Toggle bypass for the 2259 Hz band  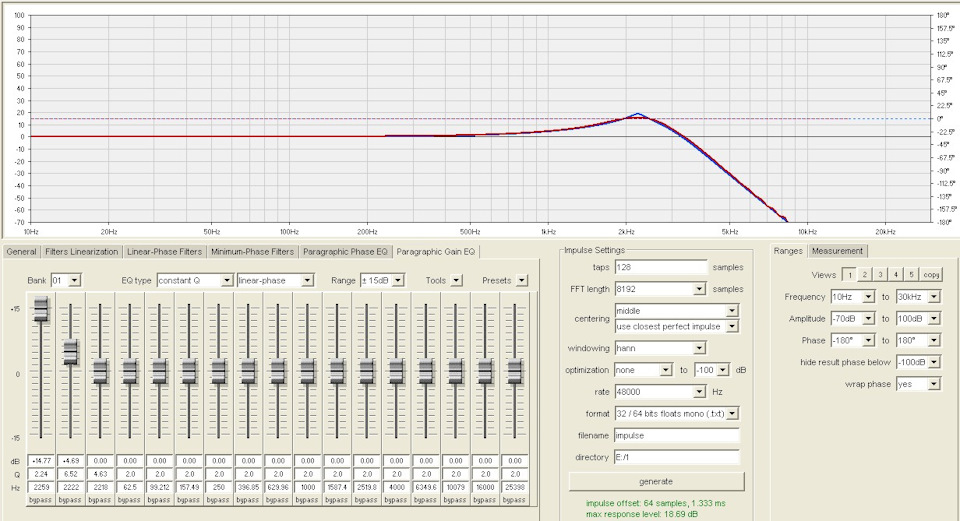pos(40,497)
